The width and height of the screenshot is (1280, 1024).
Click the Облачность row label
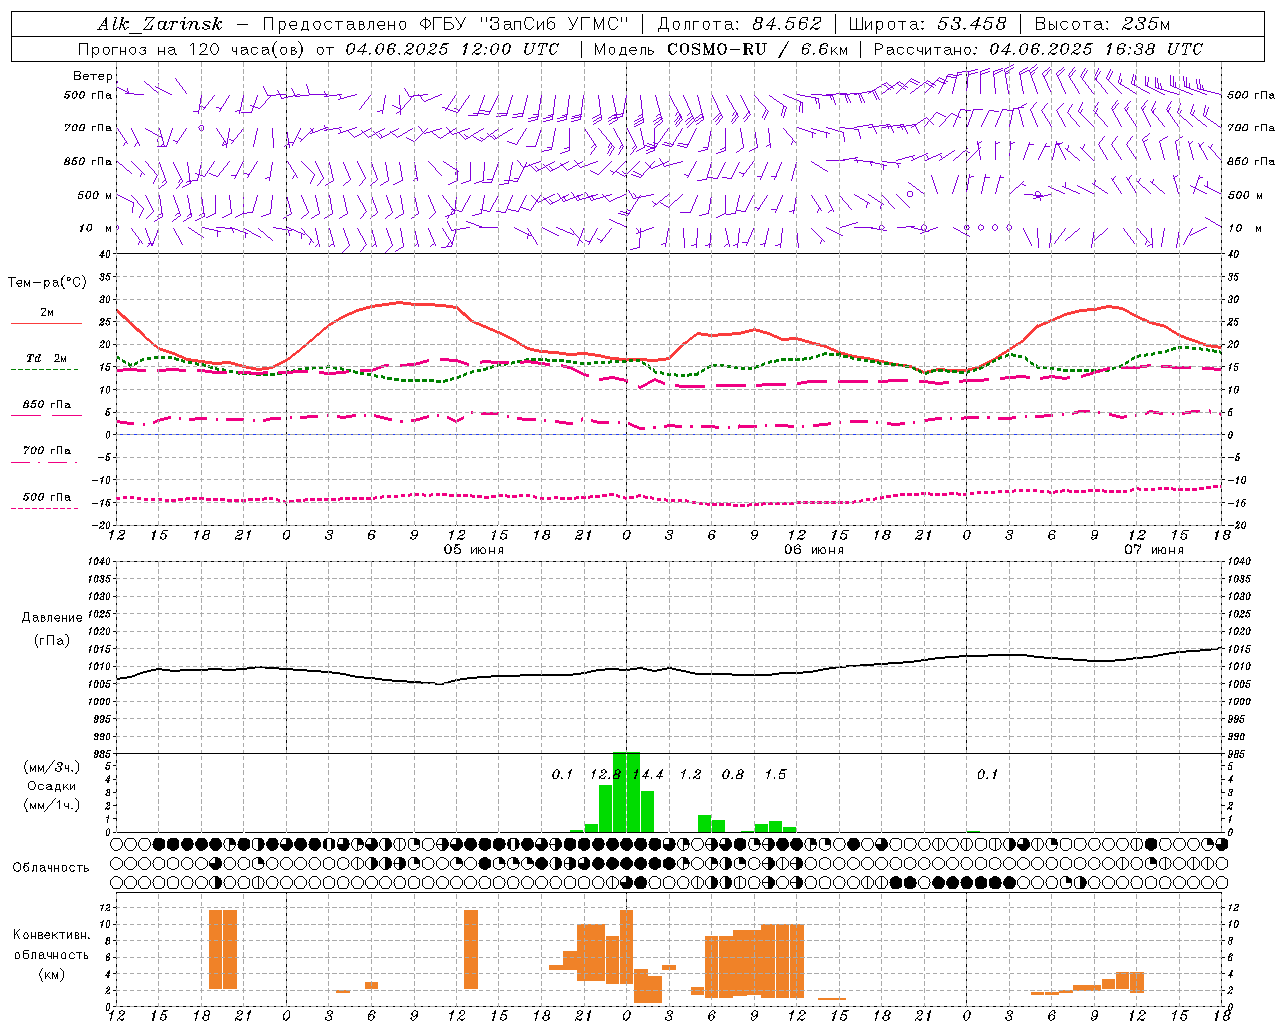pos(51,868)
